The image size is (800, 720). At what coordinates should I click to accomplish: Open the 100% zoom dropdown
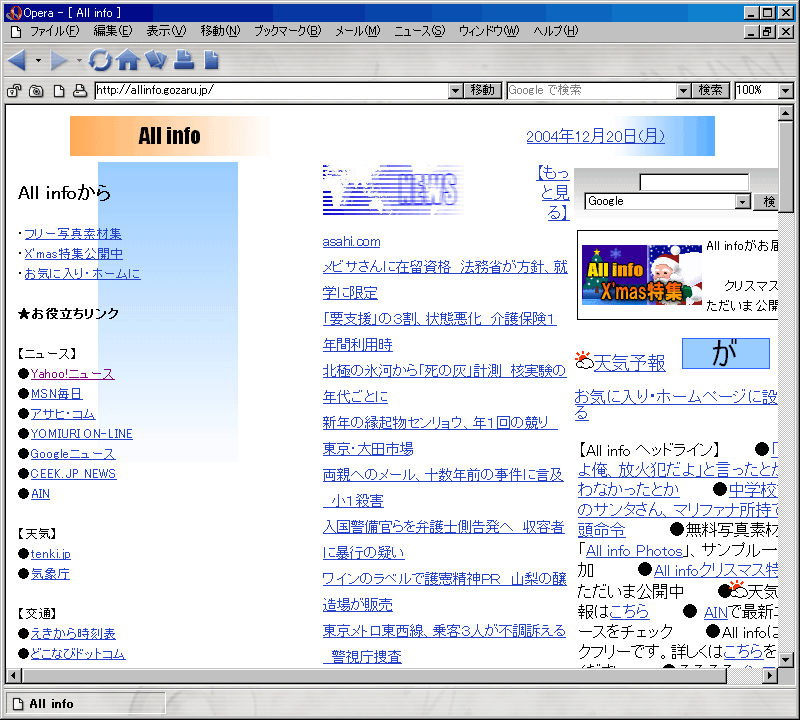pyautogui.click(x=785, y=91)
